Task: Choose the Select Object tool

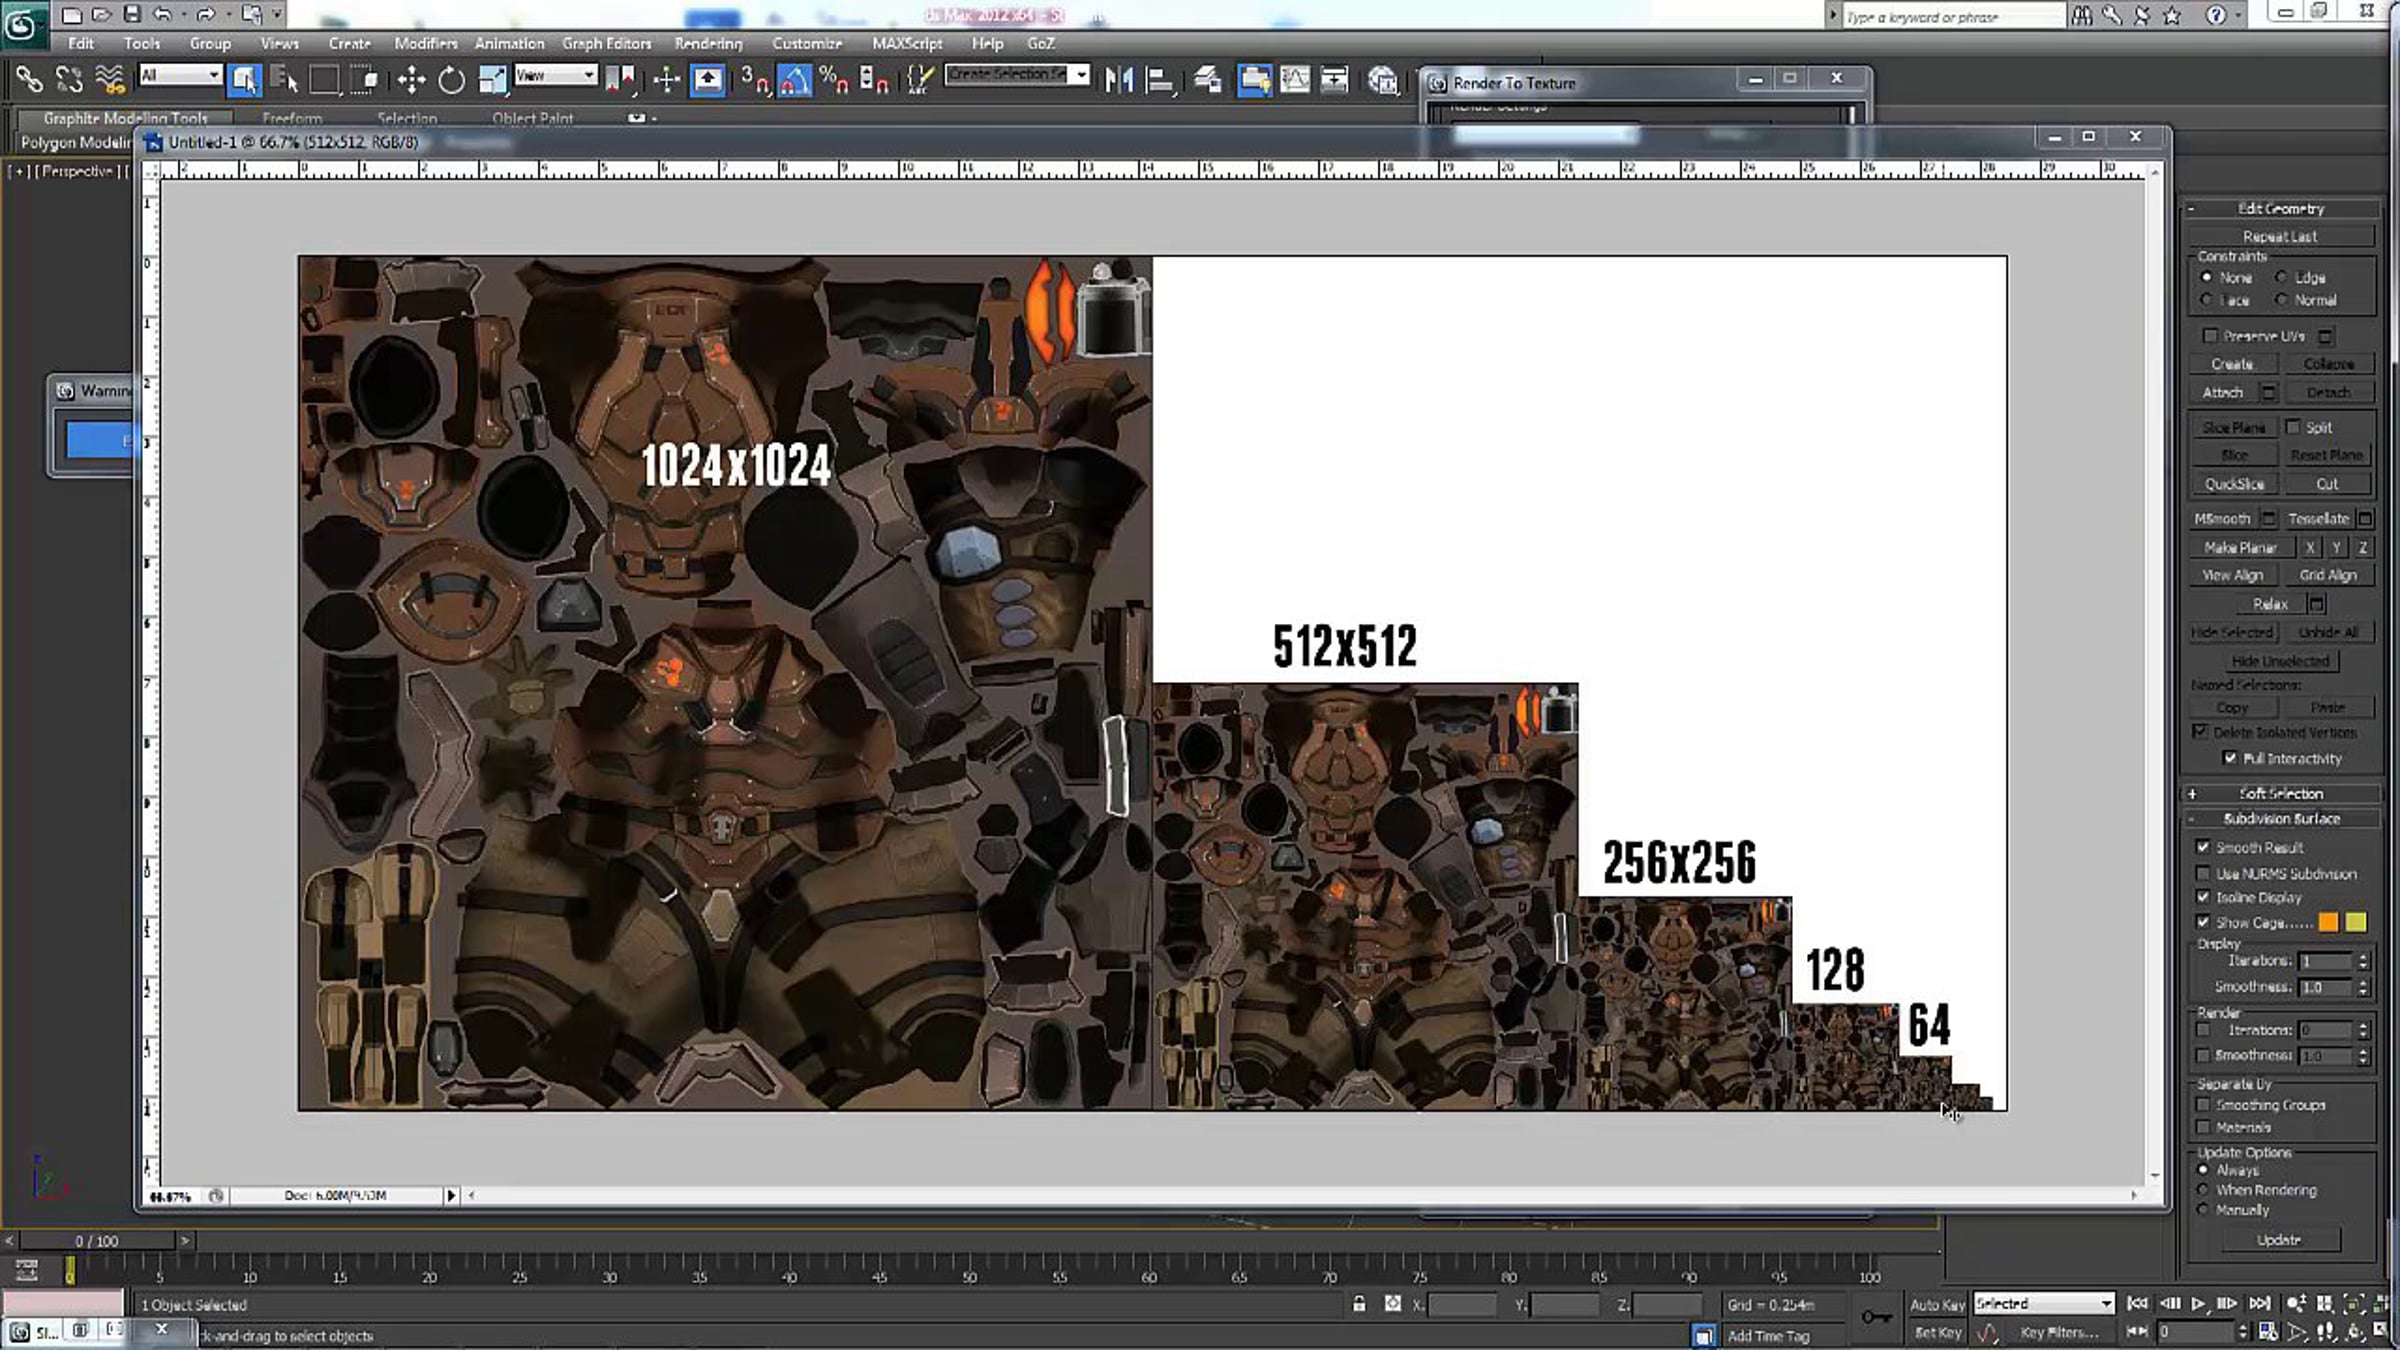Action: 244,79
